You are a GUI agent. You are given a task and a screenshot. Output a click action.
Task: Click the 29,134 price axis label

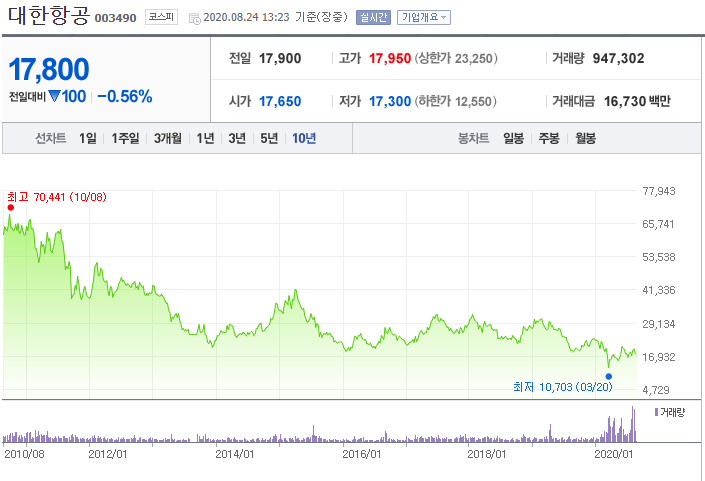pos(659,324)
